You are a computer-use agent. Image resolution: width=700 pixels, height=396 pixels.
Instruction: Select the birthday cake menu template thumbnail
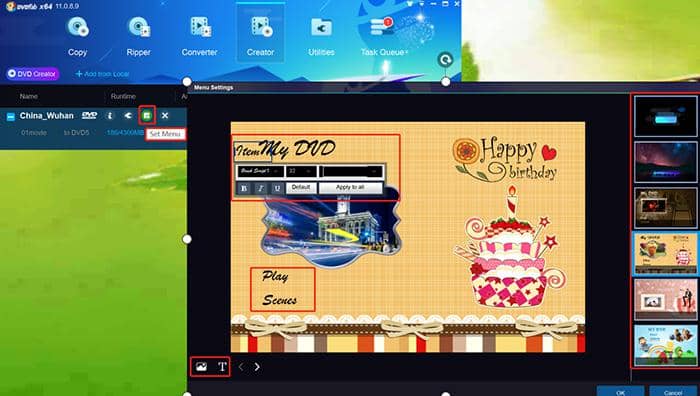tap(665, 253)
